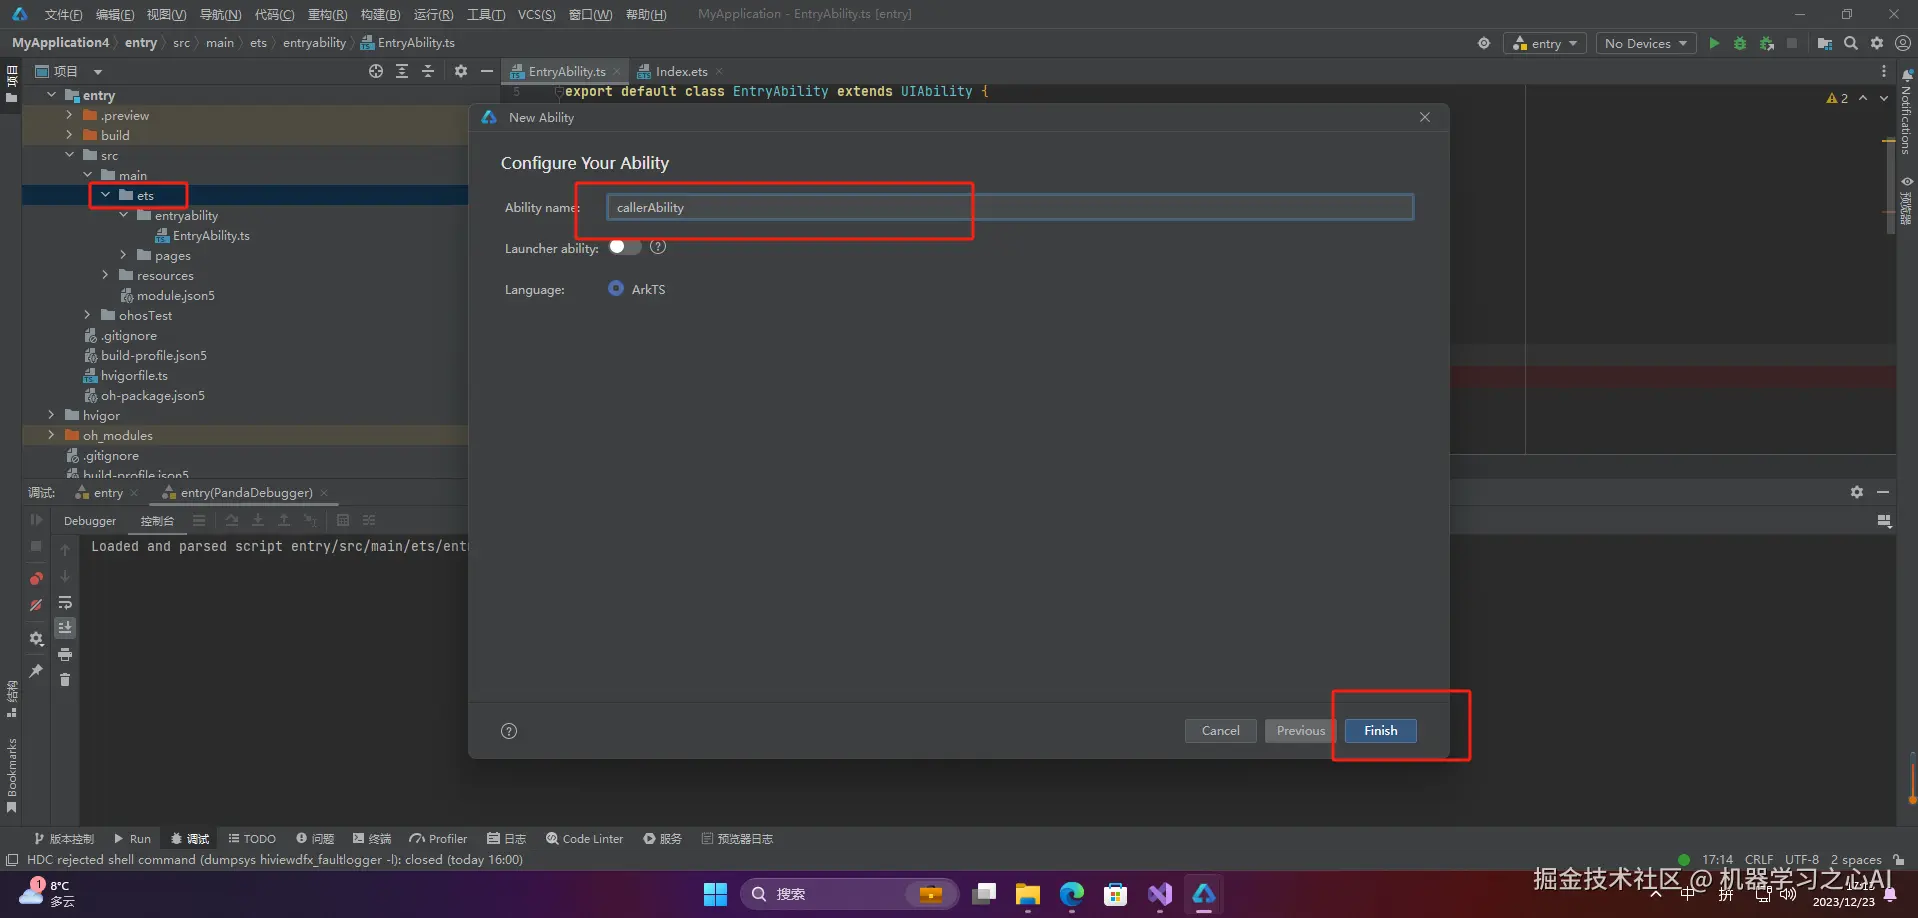
Task: Expand the ohosTest folder arrow
Action: [x=87, y=315]
